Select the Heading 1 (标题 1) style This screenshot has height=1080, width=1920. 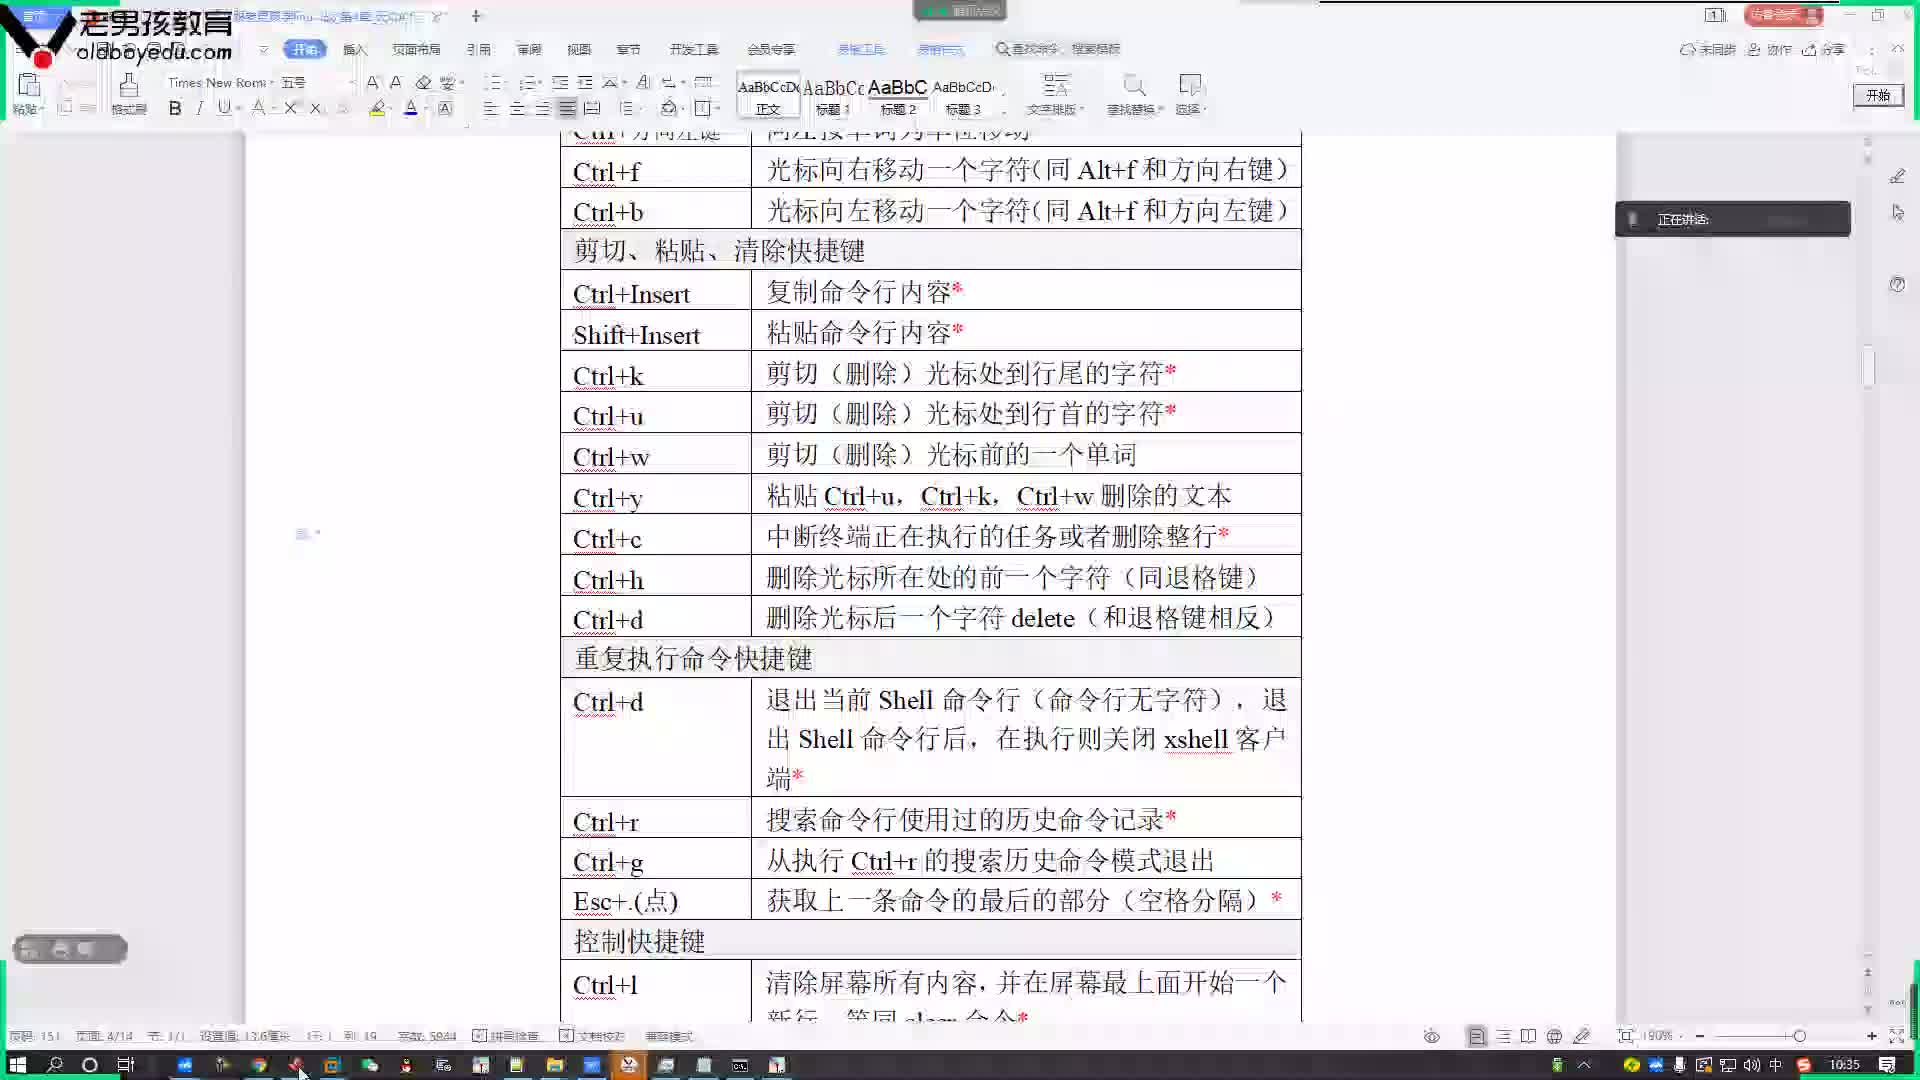click(833, 96)
